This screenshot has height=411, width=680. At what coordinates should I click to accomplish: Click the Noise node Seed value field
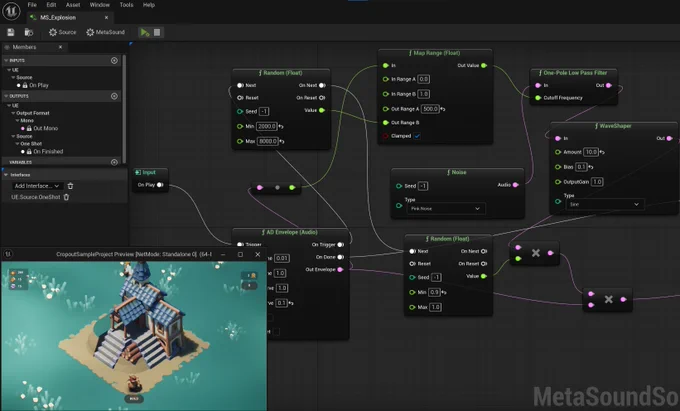tap(423, 186)
